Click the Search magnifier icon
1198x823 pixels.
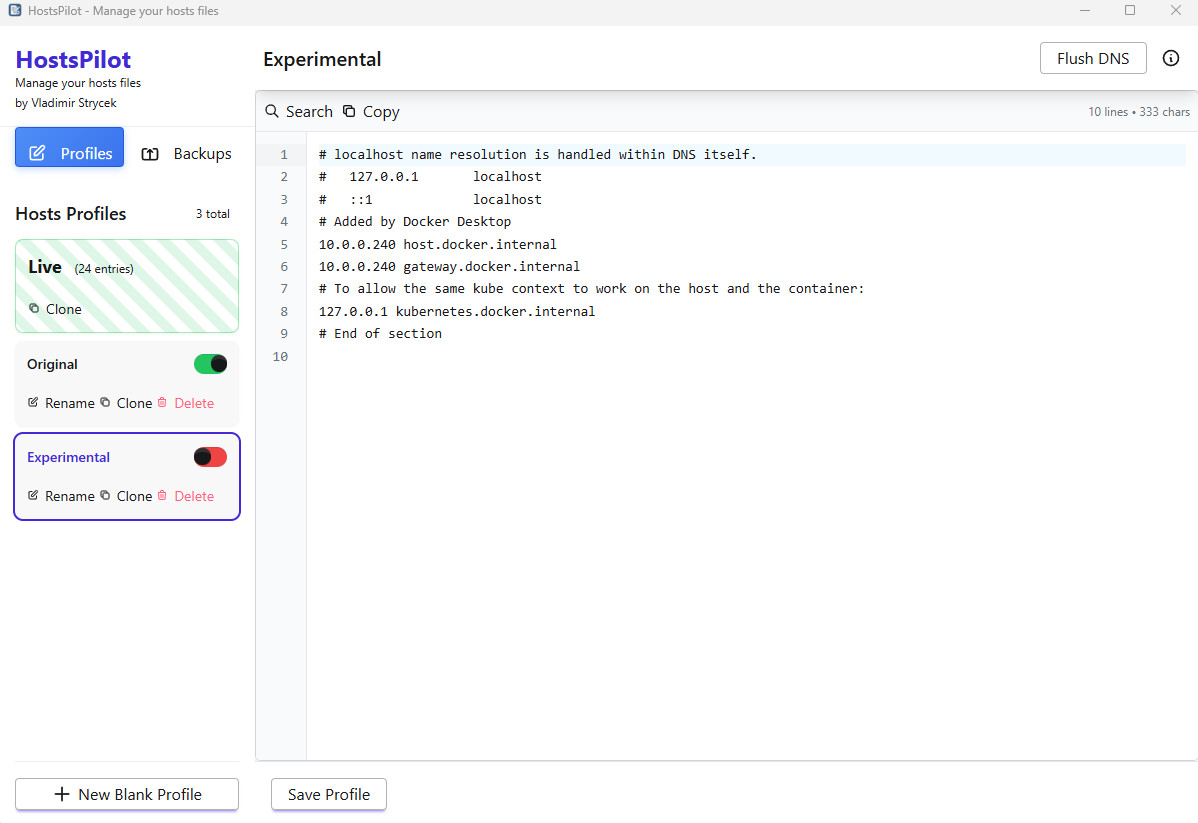272,111
